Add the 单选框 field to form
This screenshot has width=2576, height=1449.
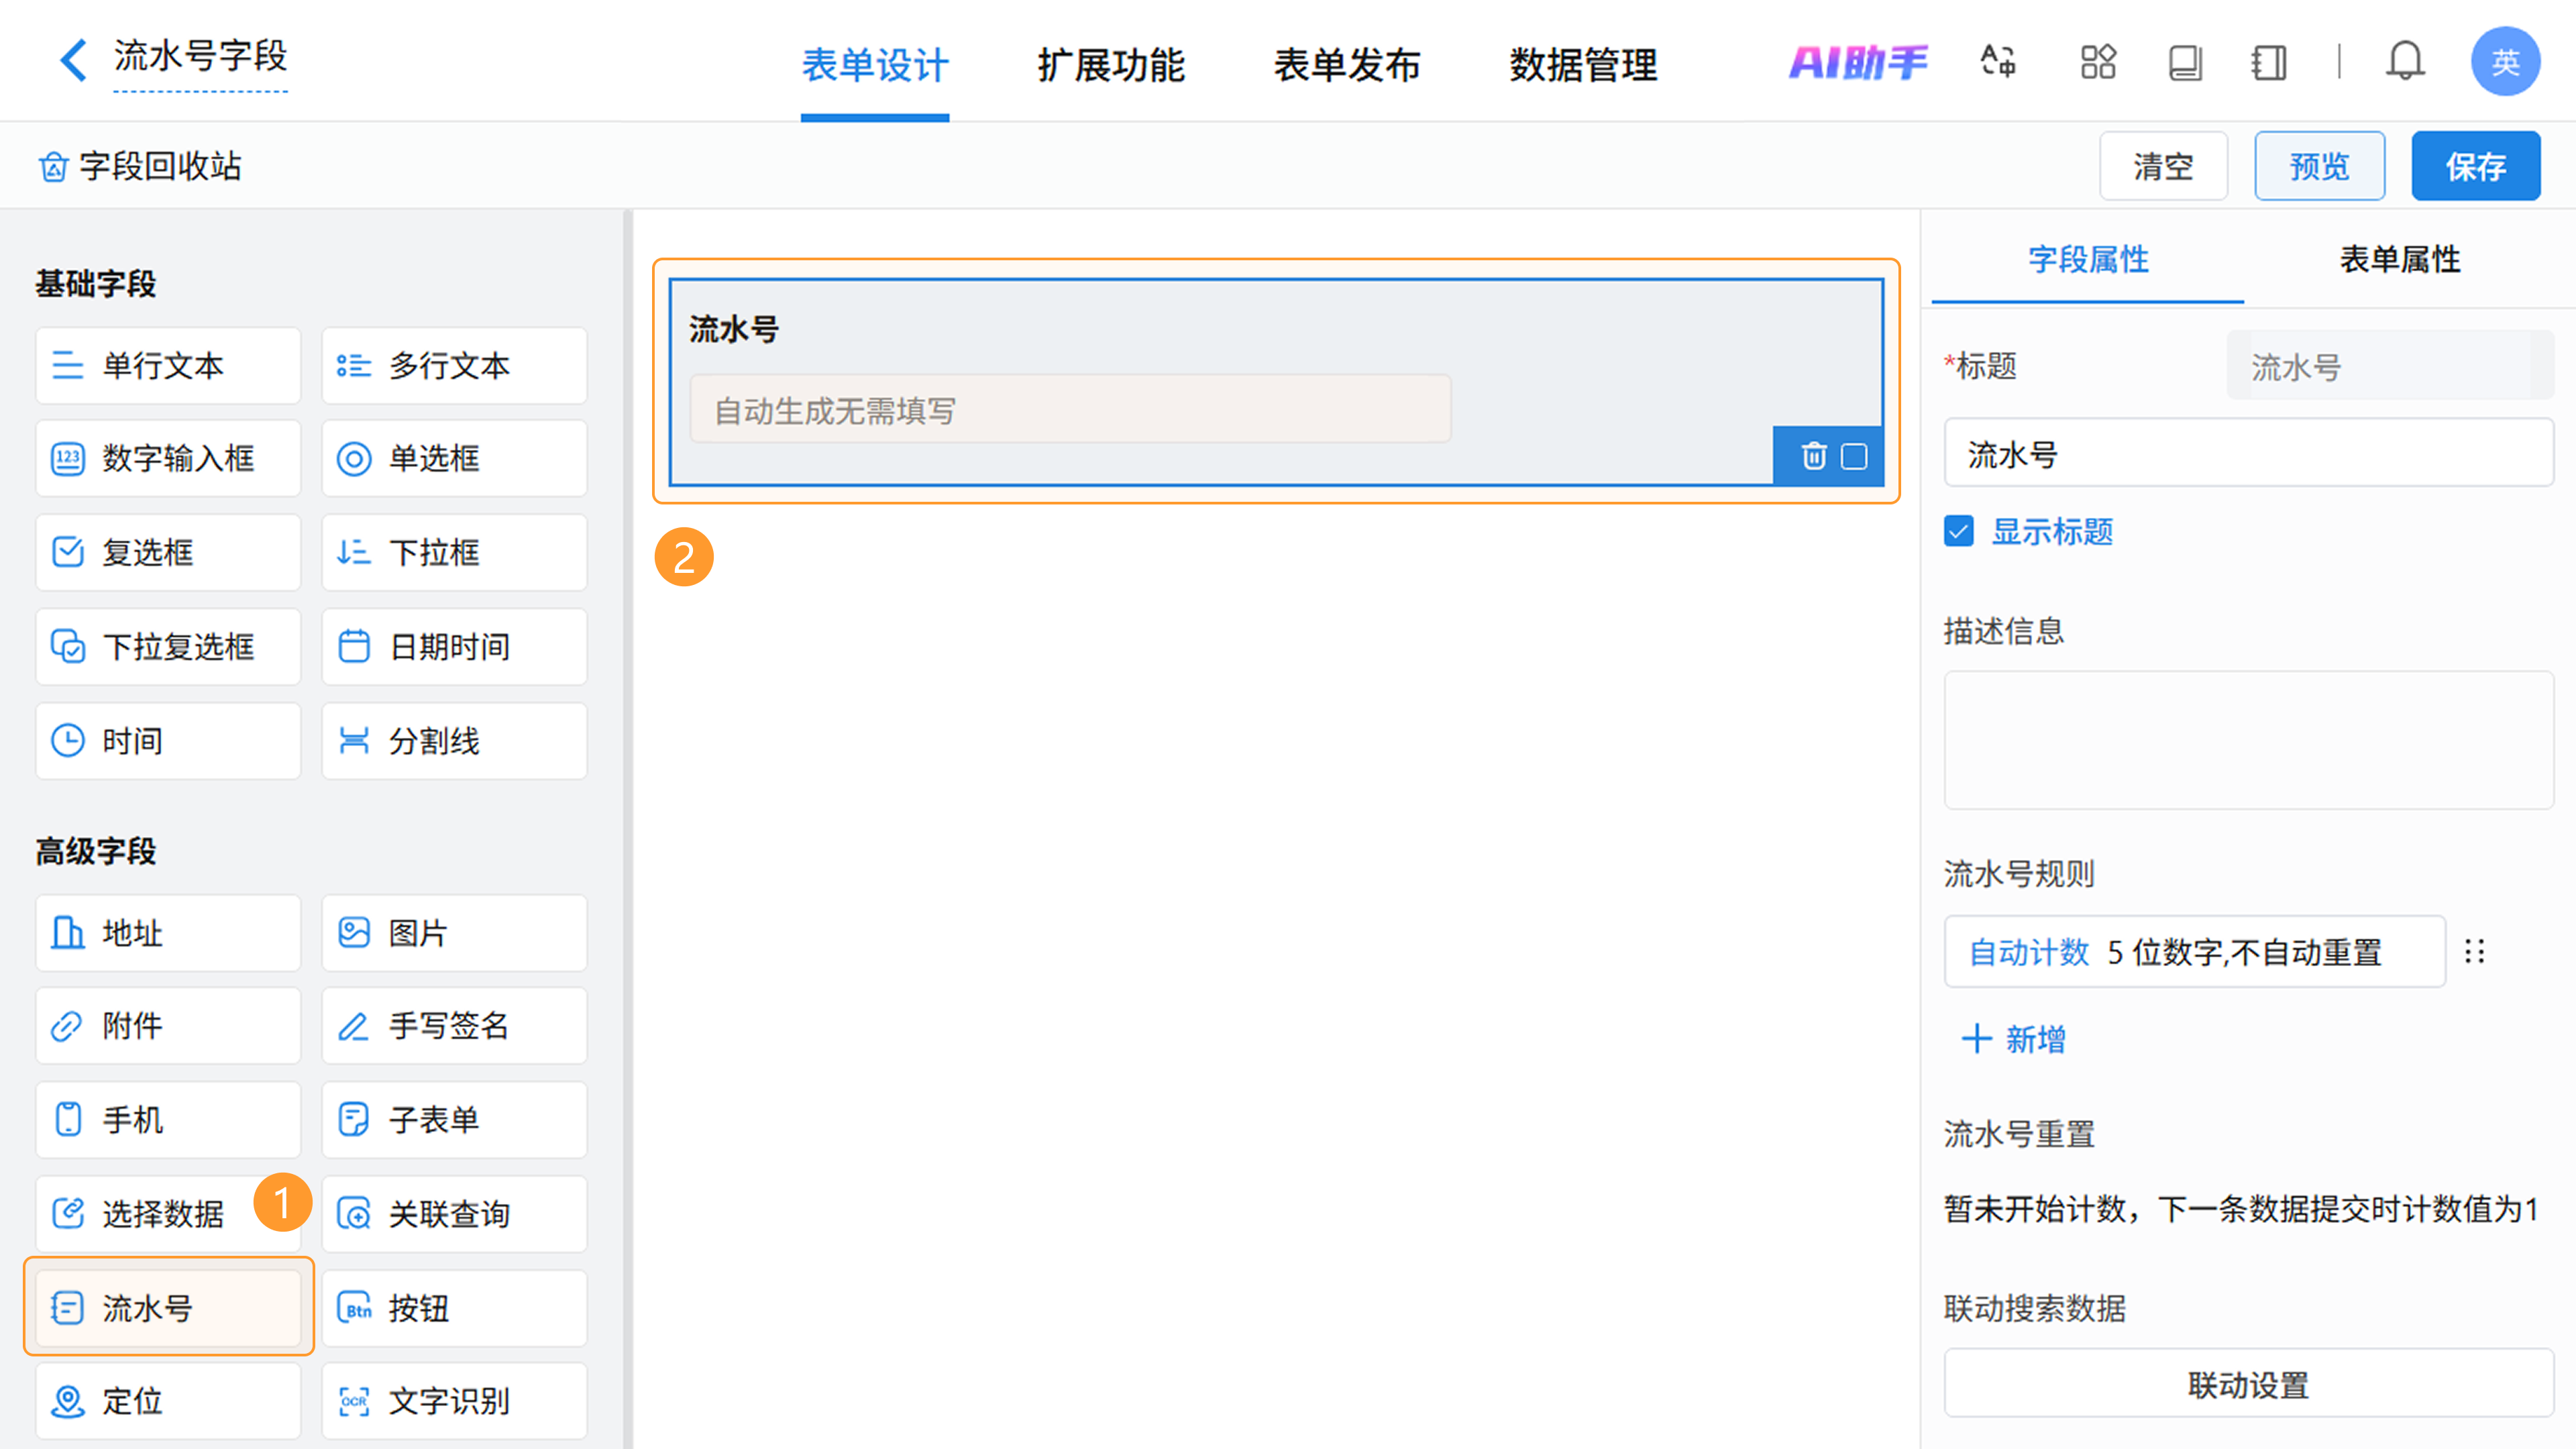pos(454,458)
